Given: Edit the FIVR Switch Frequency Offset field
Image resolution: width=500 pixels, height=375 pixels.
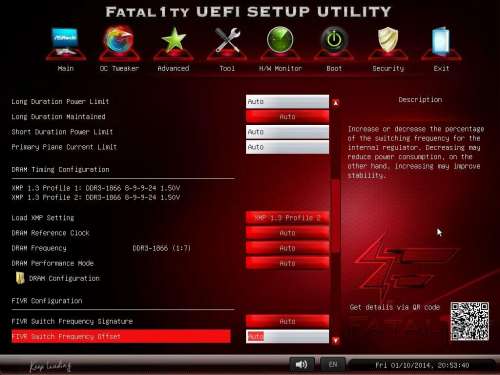Looking at the screenshot, I should coord(287,336).
